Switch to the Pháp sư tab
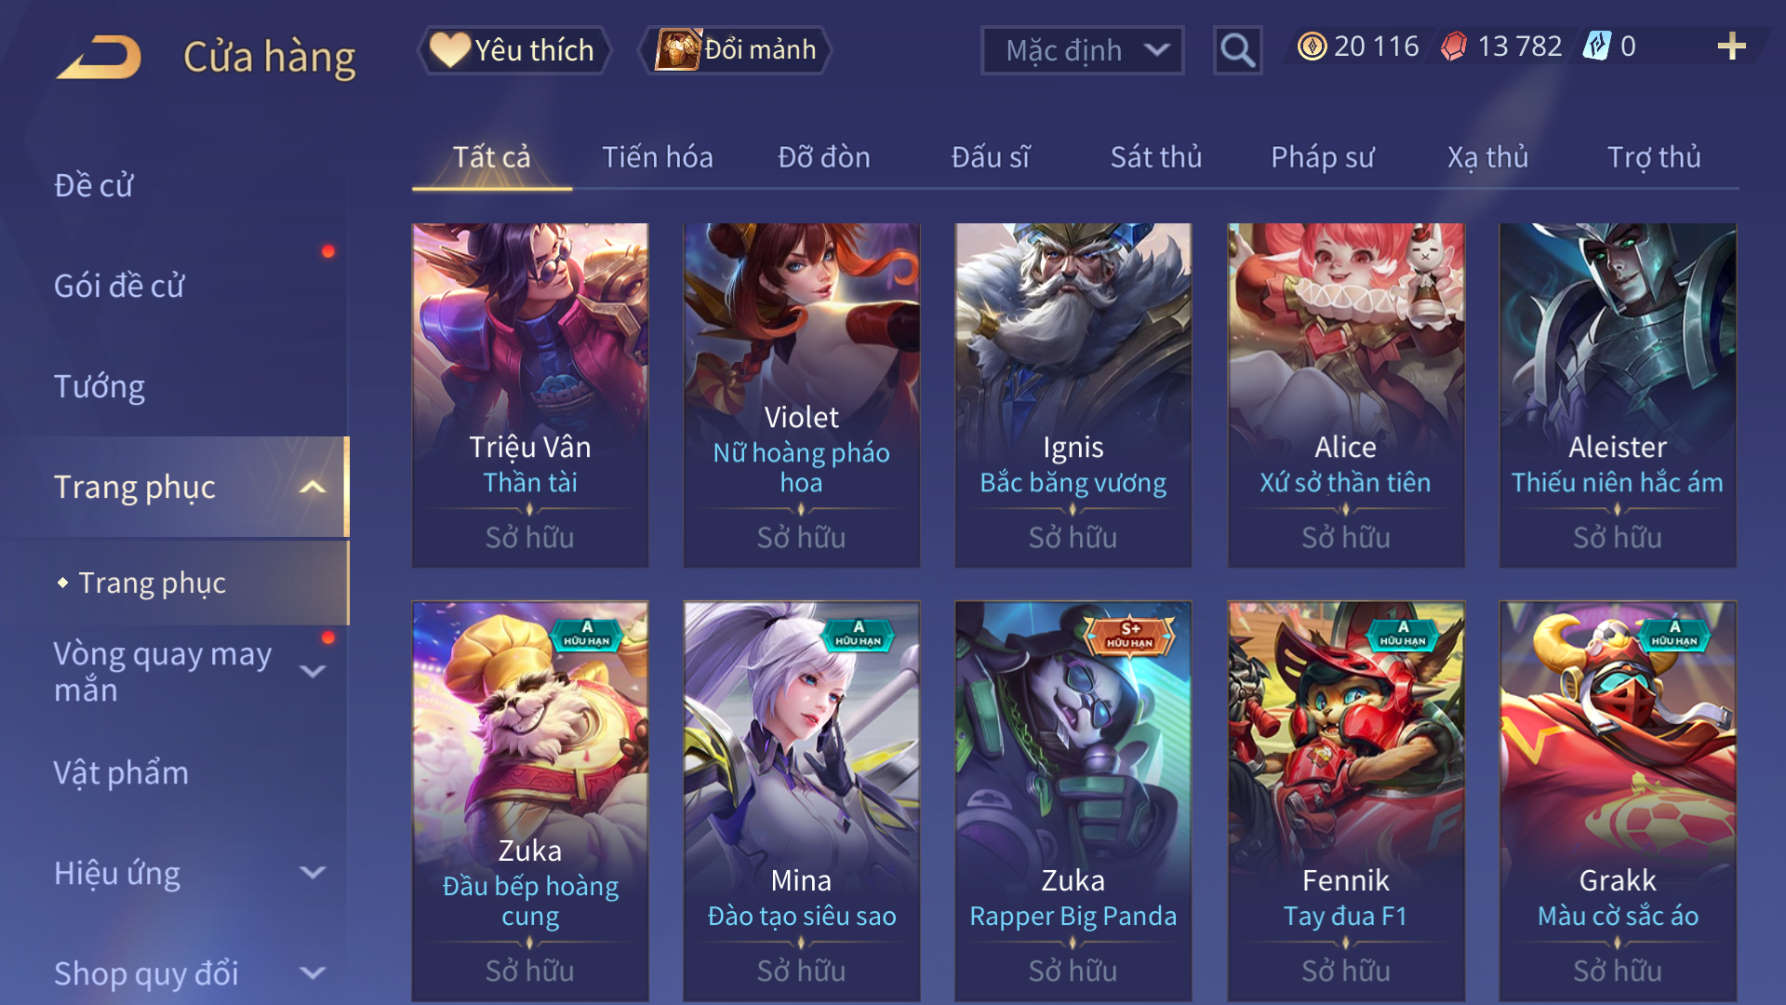The image size is (1786, 1005). click(x=1322, y=157)
